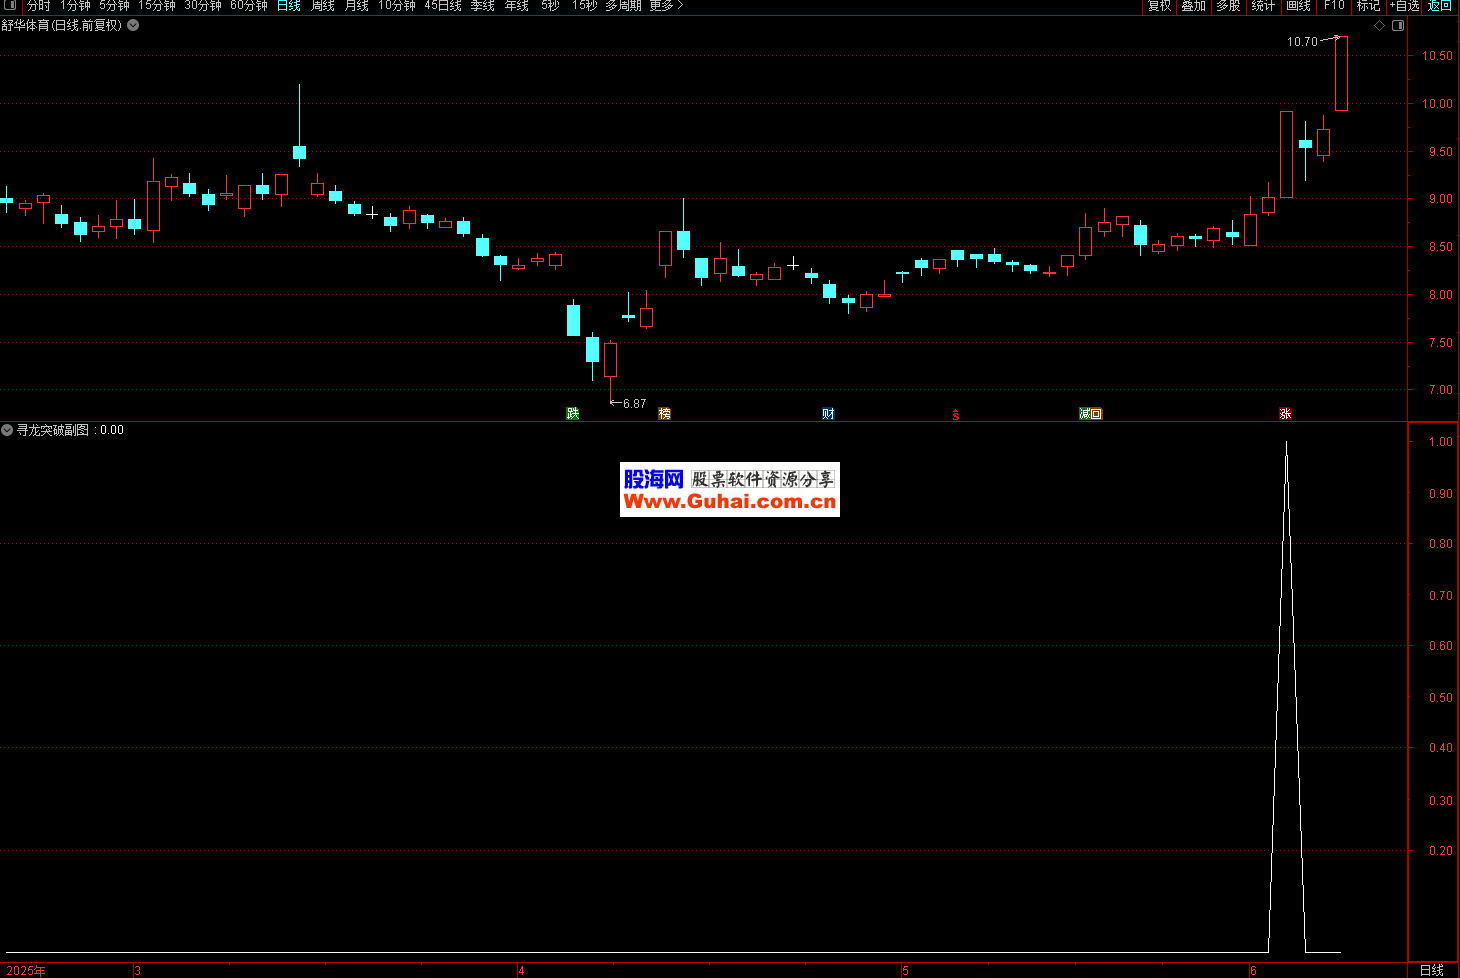Click the green 跌 event marker
This screenshot has height=978, width=1460.
573,413
